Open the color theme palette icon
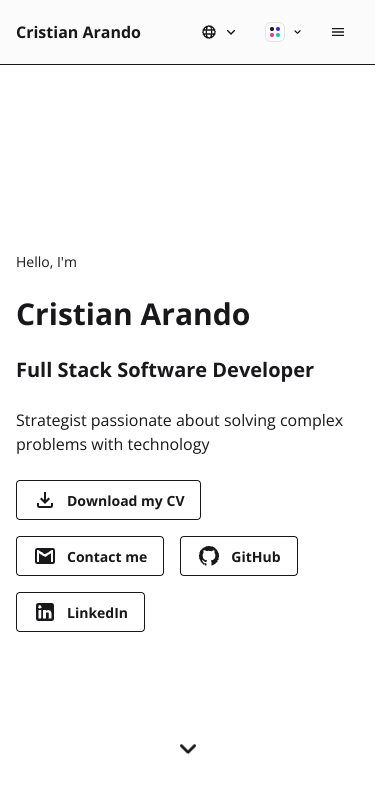 [275, 32]
